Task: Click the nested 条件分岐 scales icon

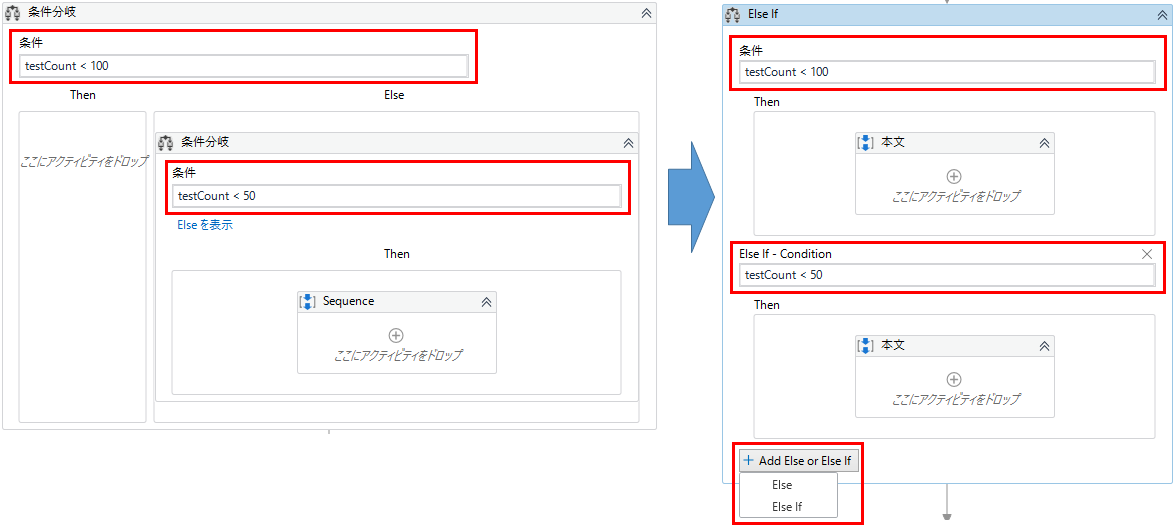Action: (166, 142)
